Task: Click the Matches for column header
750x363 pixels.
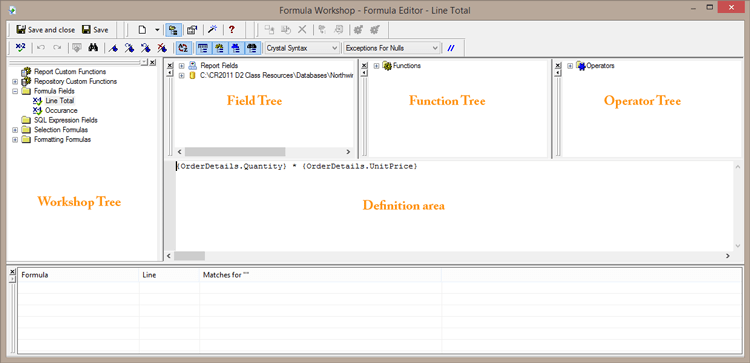Action: (320, 275)
